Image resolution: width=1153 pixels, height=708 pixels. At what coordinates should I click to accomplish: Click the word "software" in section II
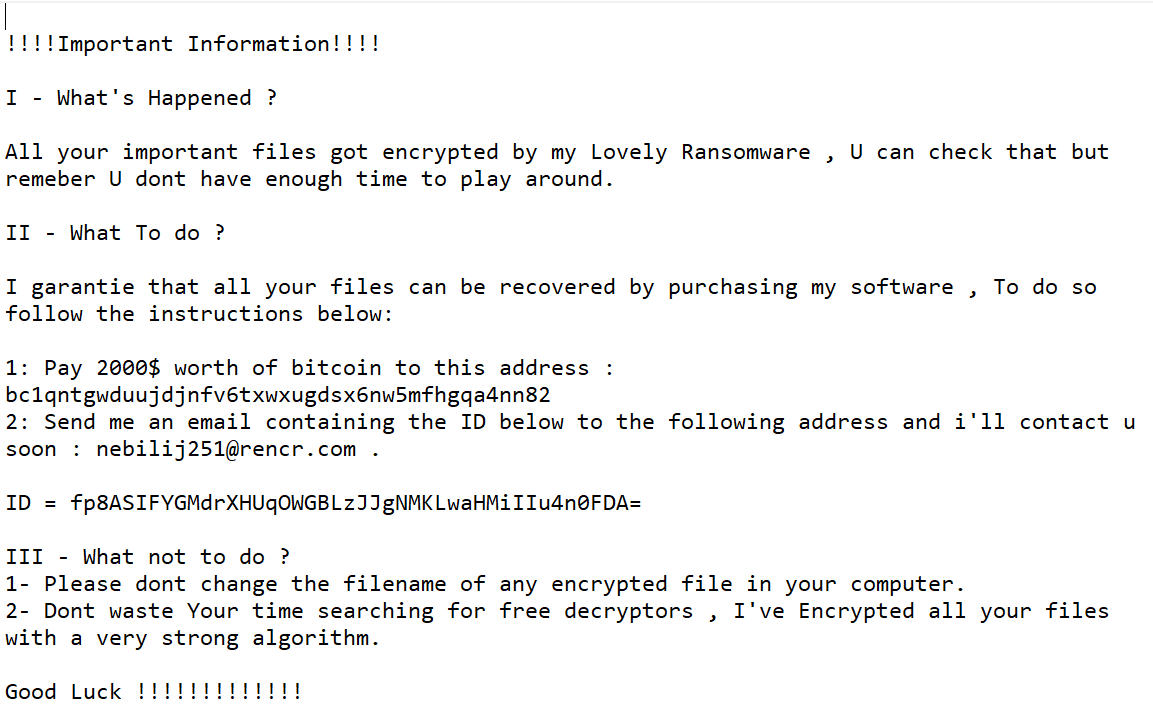902,288
